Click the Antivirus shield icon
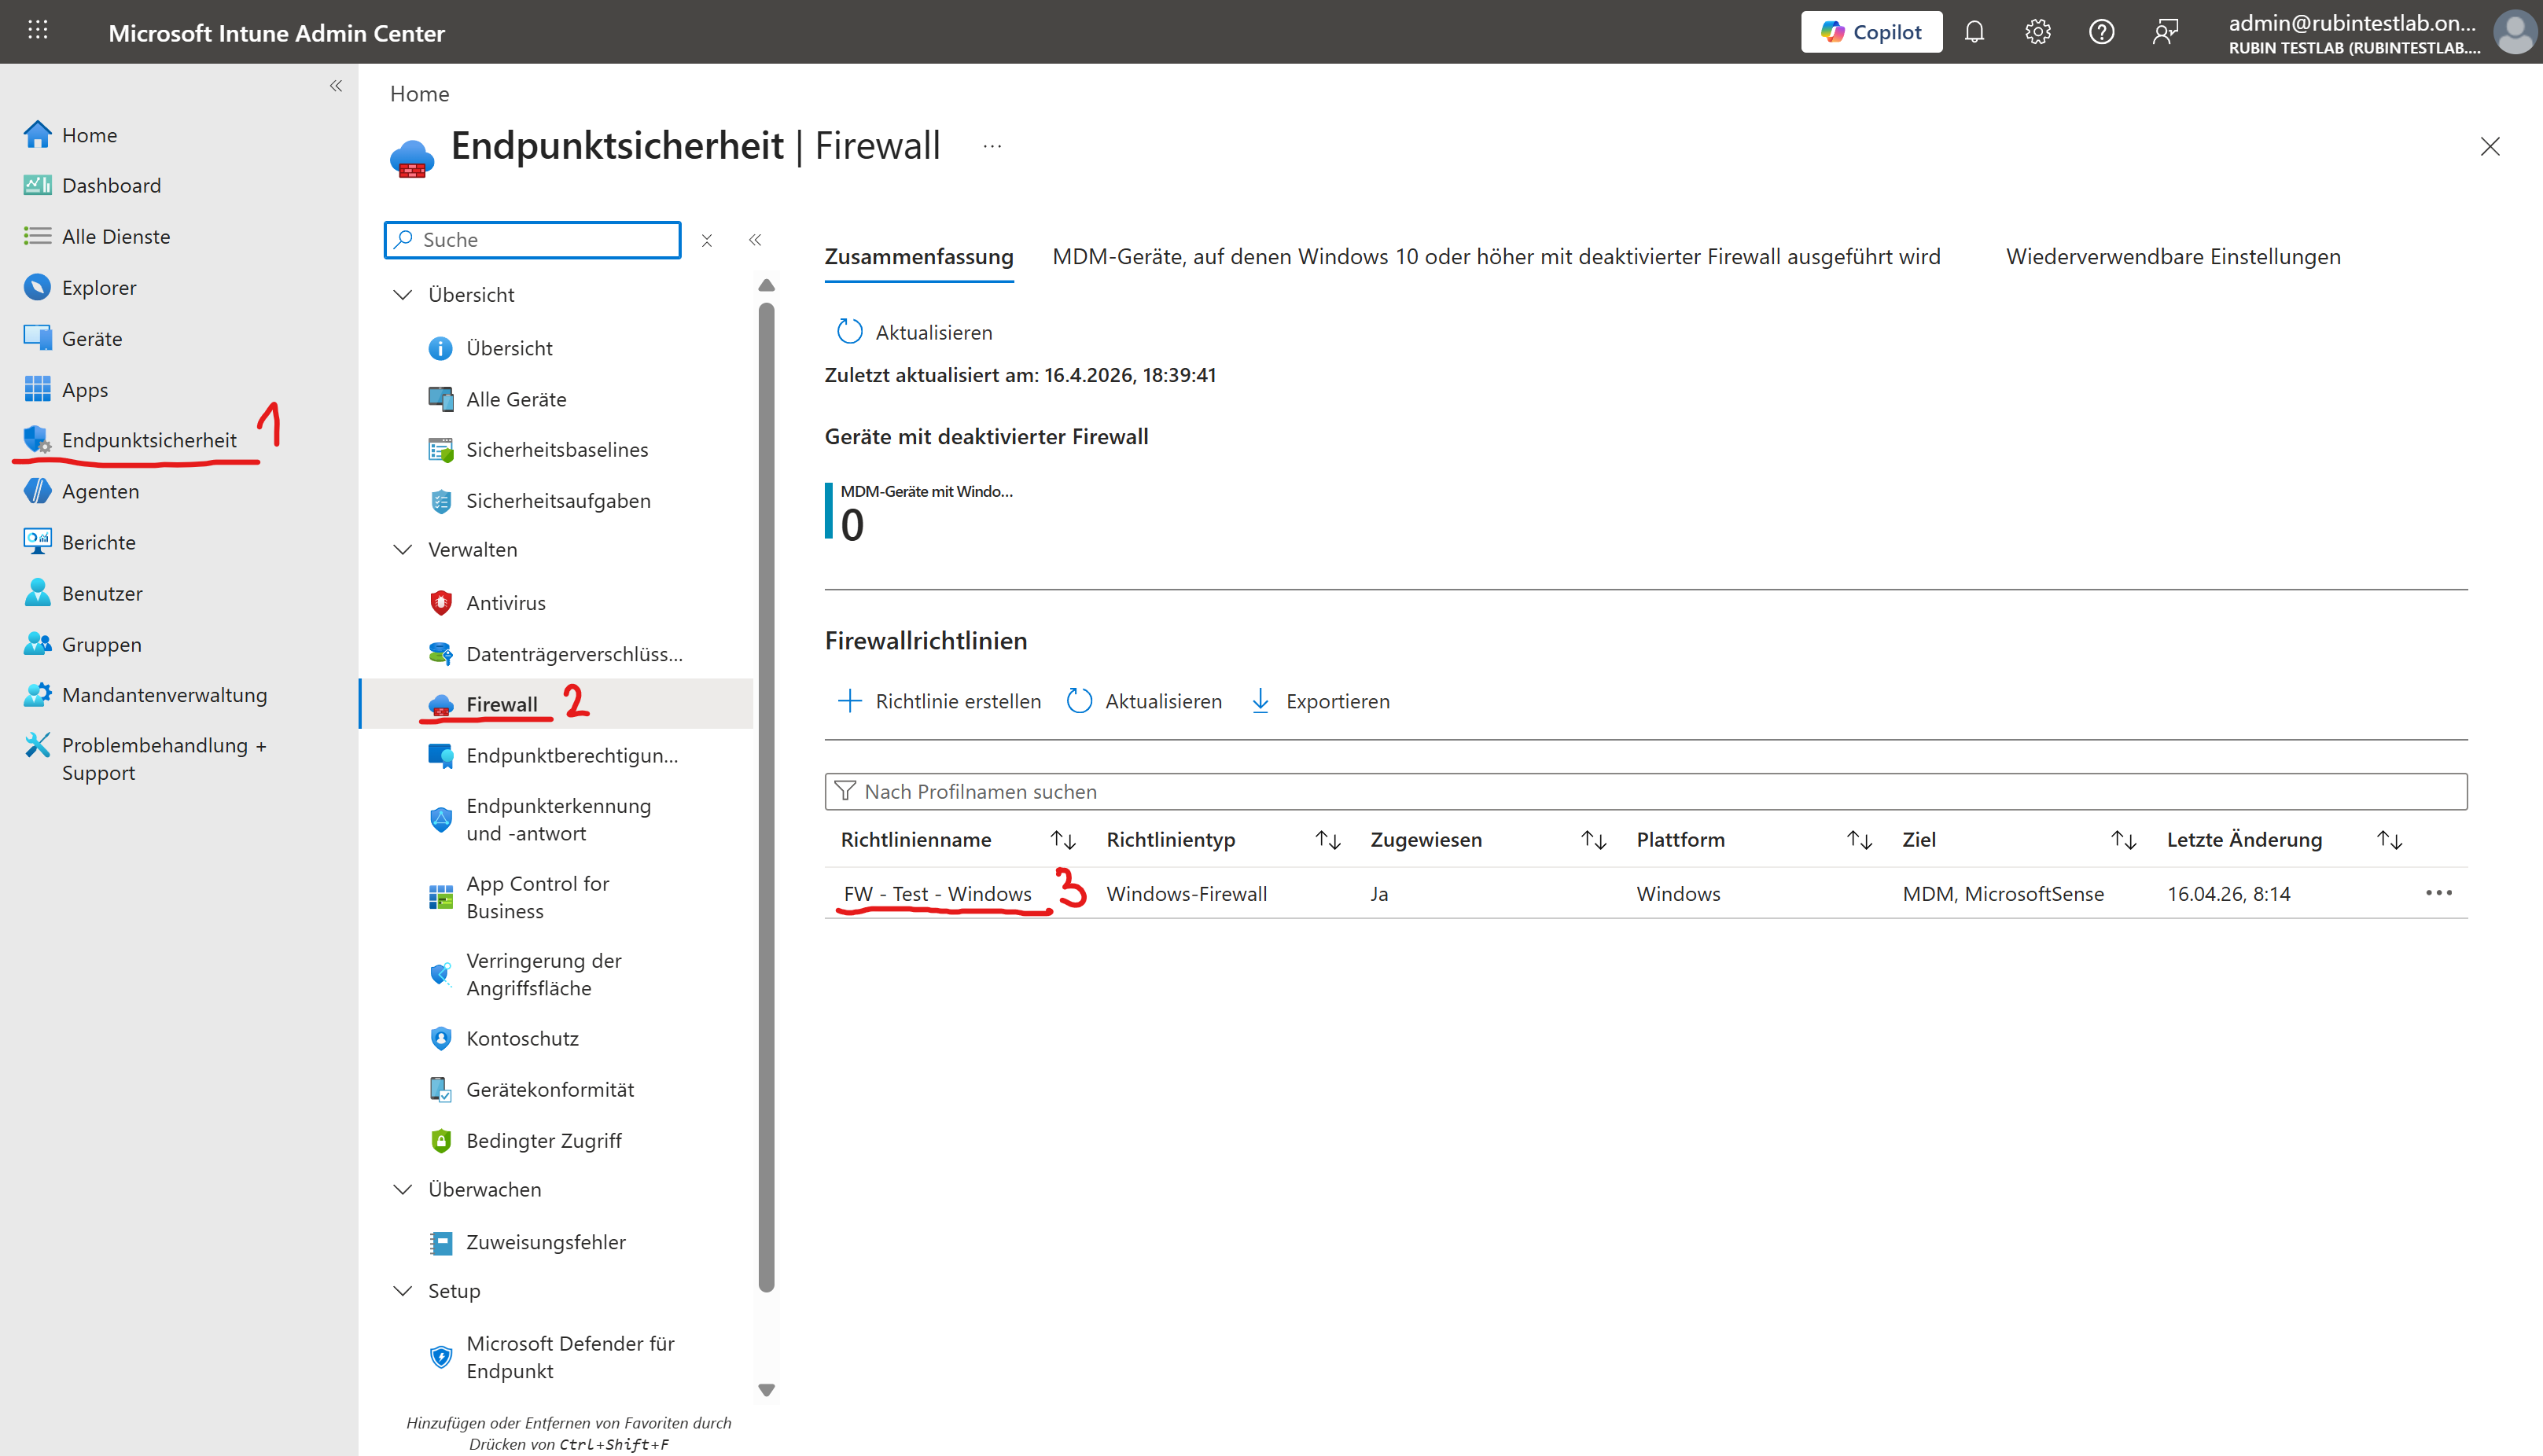 [x=441, y=603]
